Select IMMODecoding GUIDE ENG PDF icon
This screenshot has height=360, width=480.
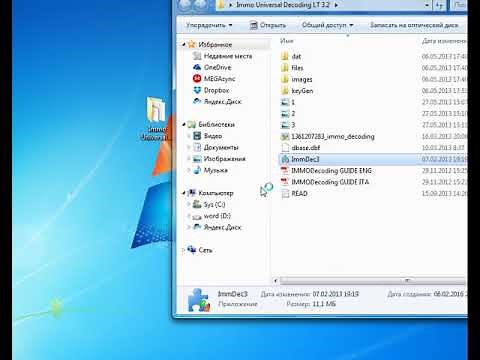click(x=285, y=171)
